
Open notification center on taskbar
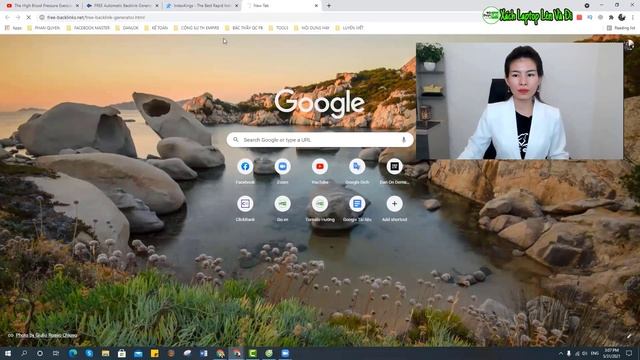point(629,353)
